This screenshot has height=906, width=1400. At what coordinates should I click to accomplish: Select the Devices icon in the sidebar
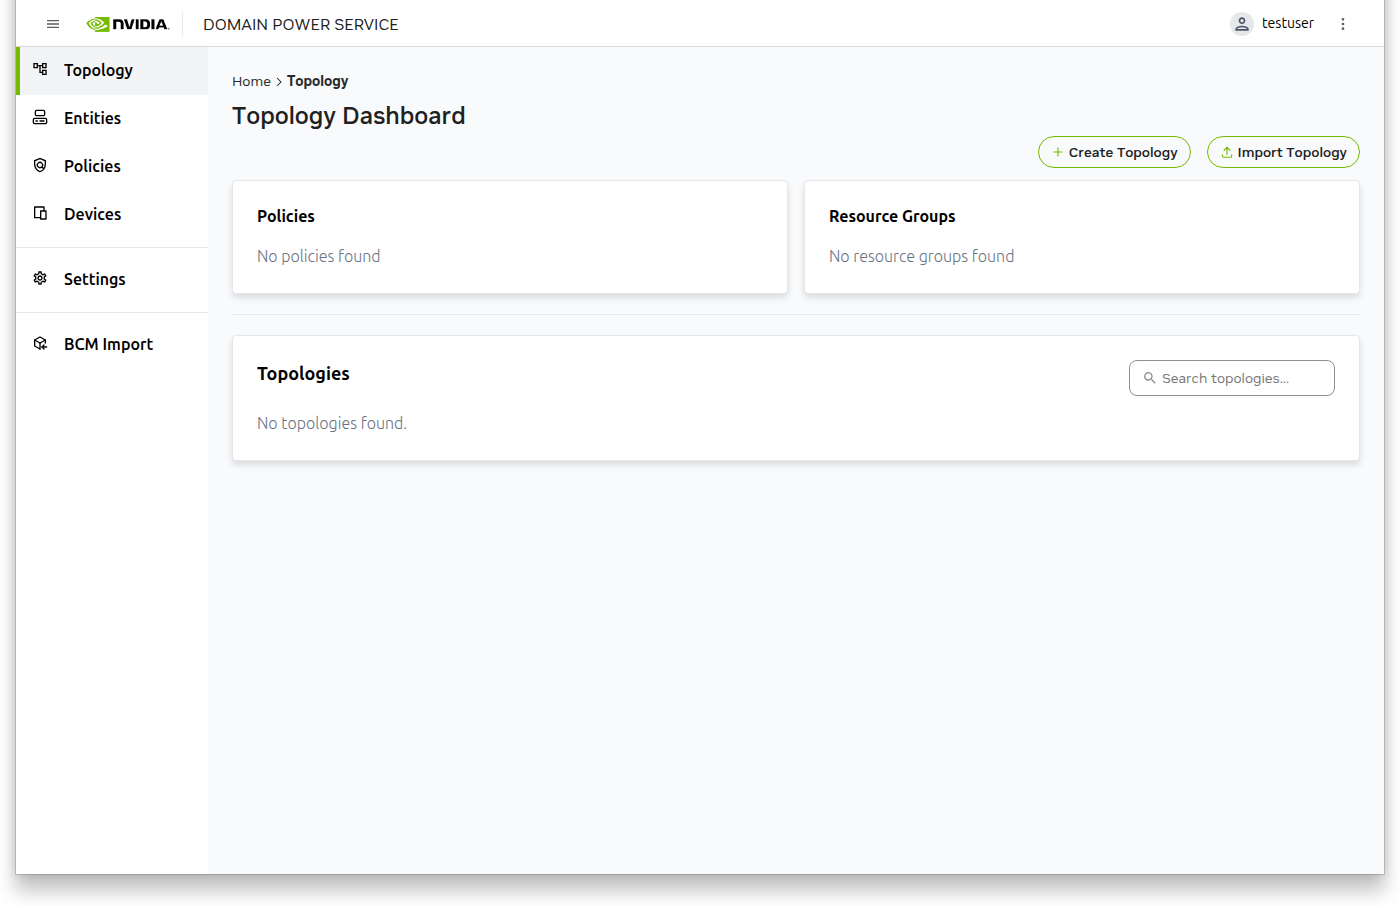tap(40, 213)
